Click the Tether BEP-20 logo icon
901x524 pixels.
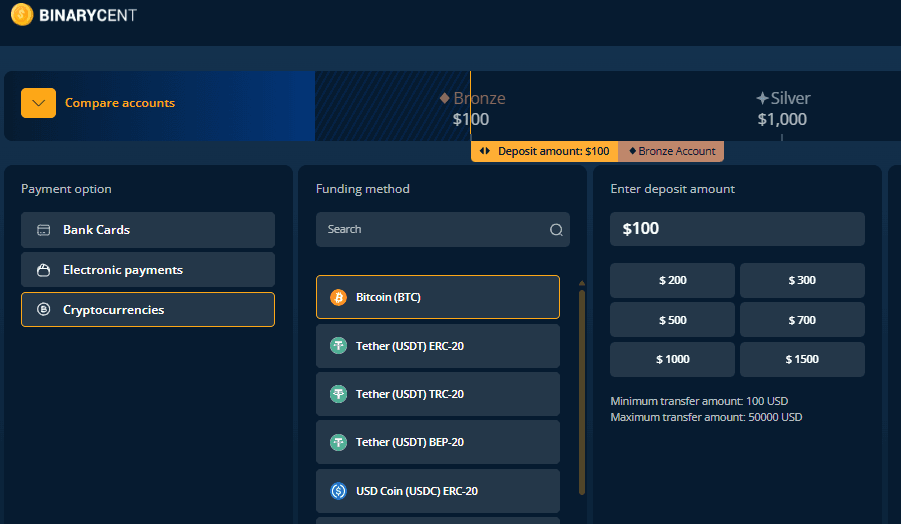point(338,442)
